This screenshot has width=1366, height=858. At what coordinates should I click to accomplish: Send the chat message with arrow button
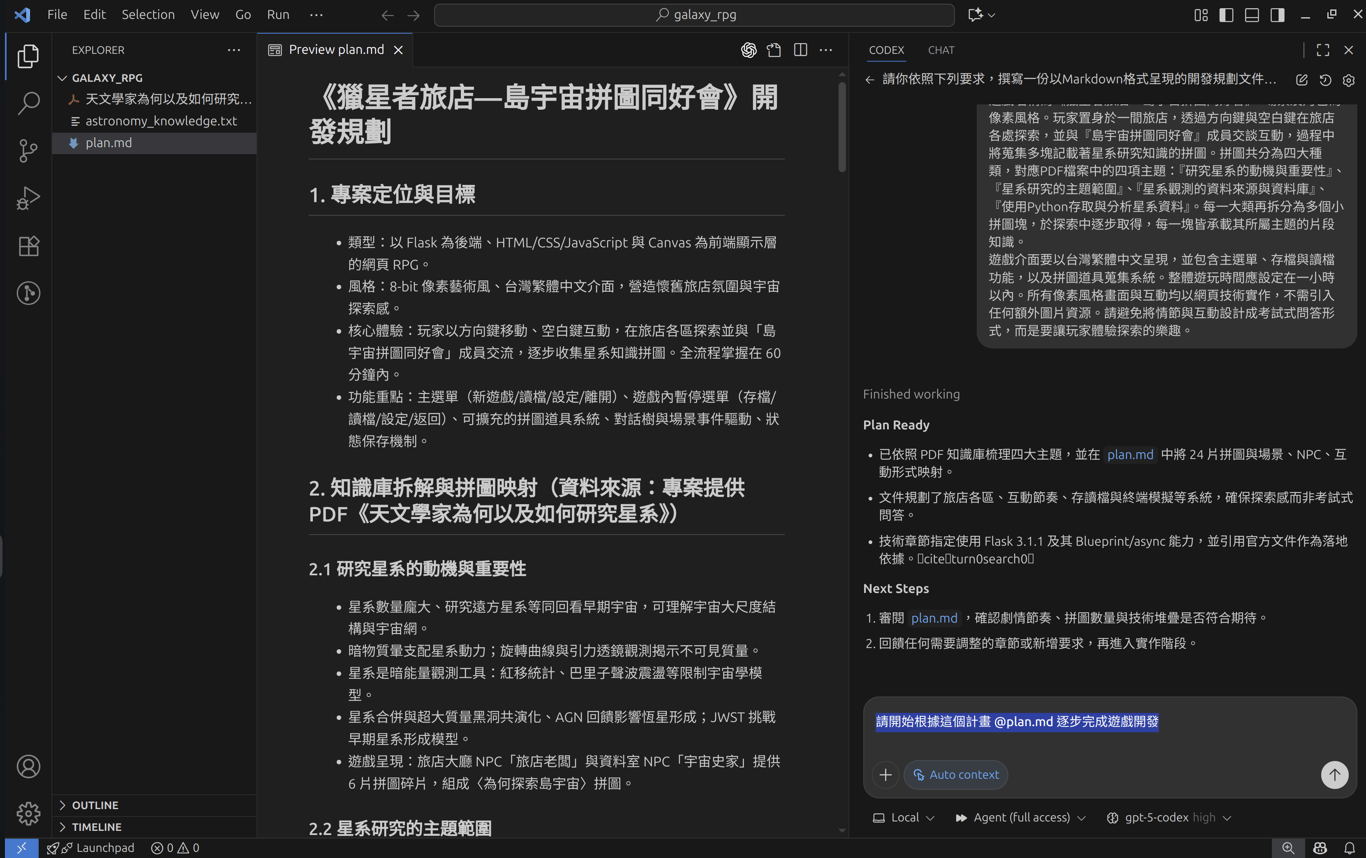click(1334, 775)
